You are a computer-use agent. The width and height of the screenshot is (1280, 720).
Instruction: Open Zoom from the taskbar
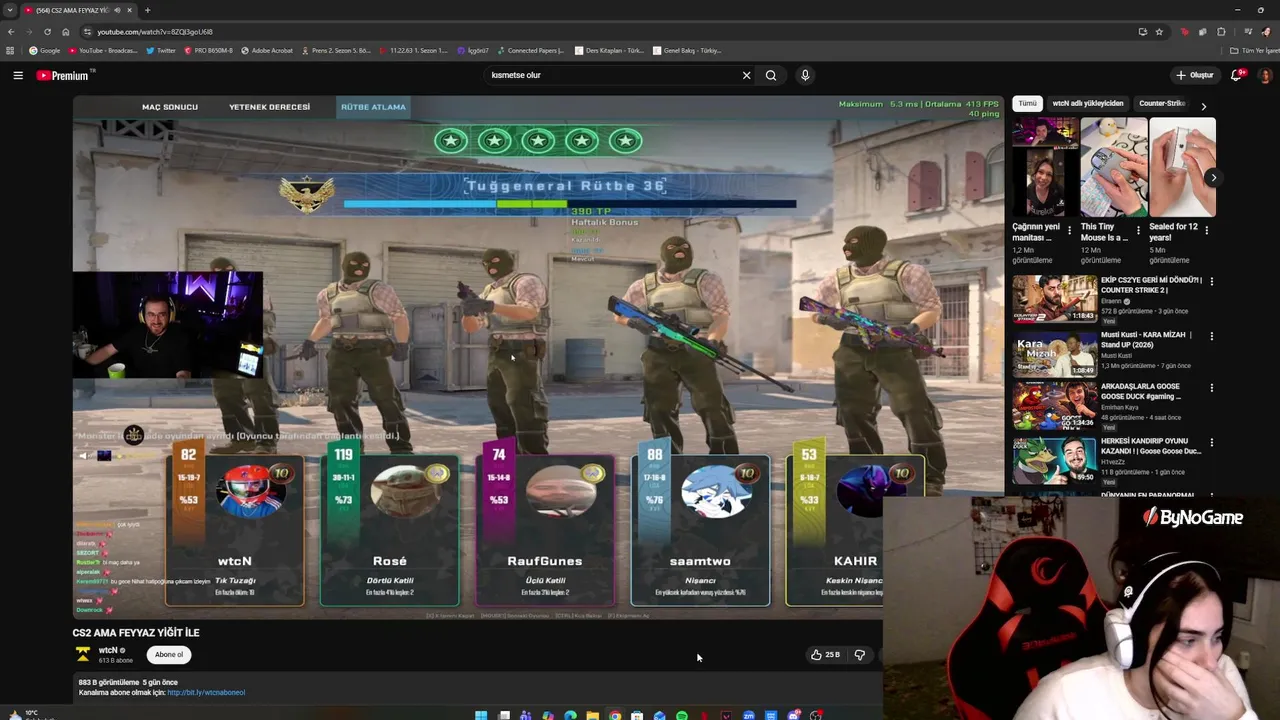[749, 715]
